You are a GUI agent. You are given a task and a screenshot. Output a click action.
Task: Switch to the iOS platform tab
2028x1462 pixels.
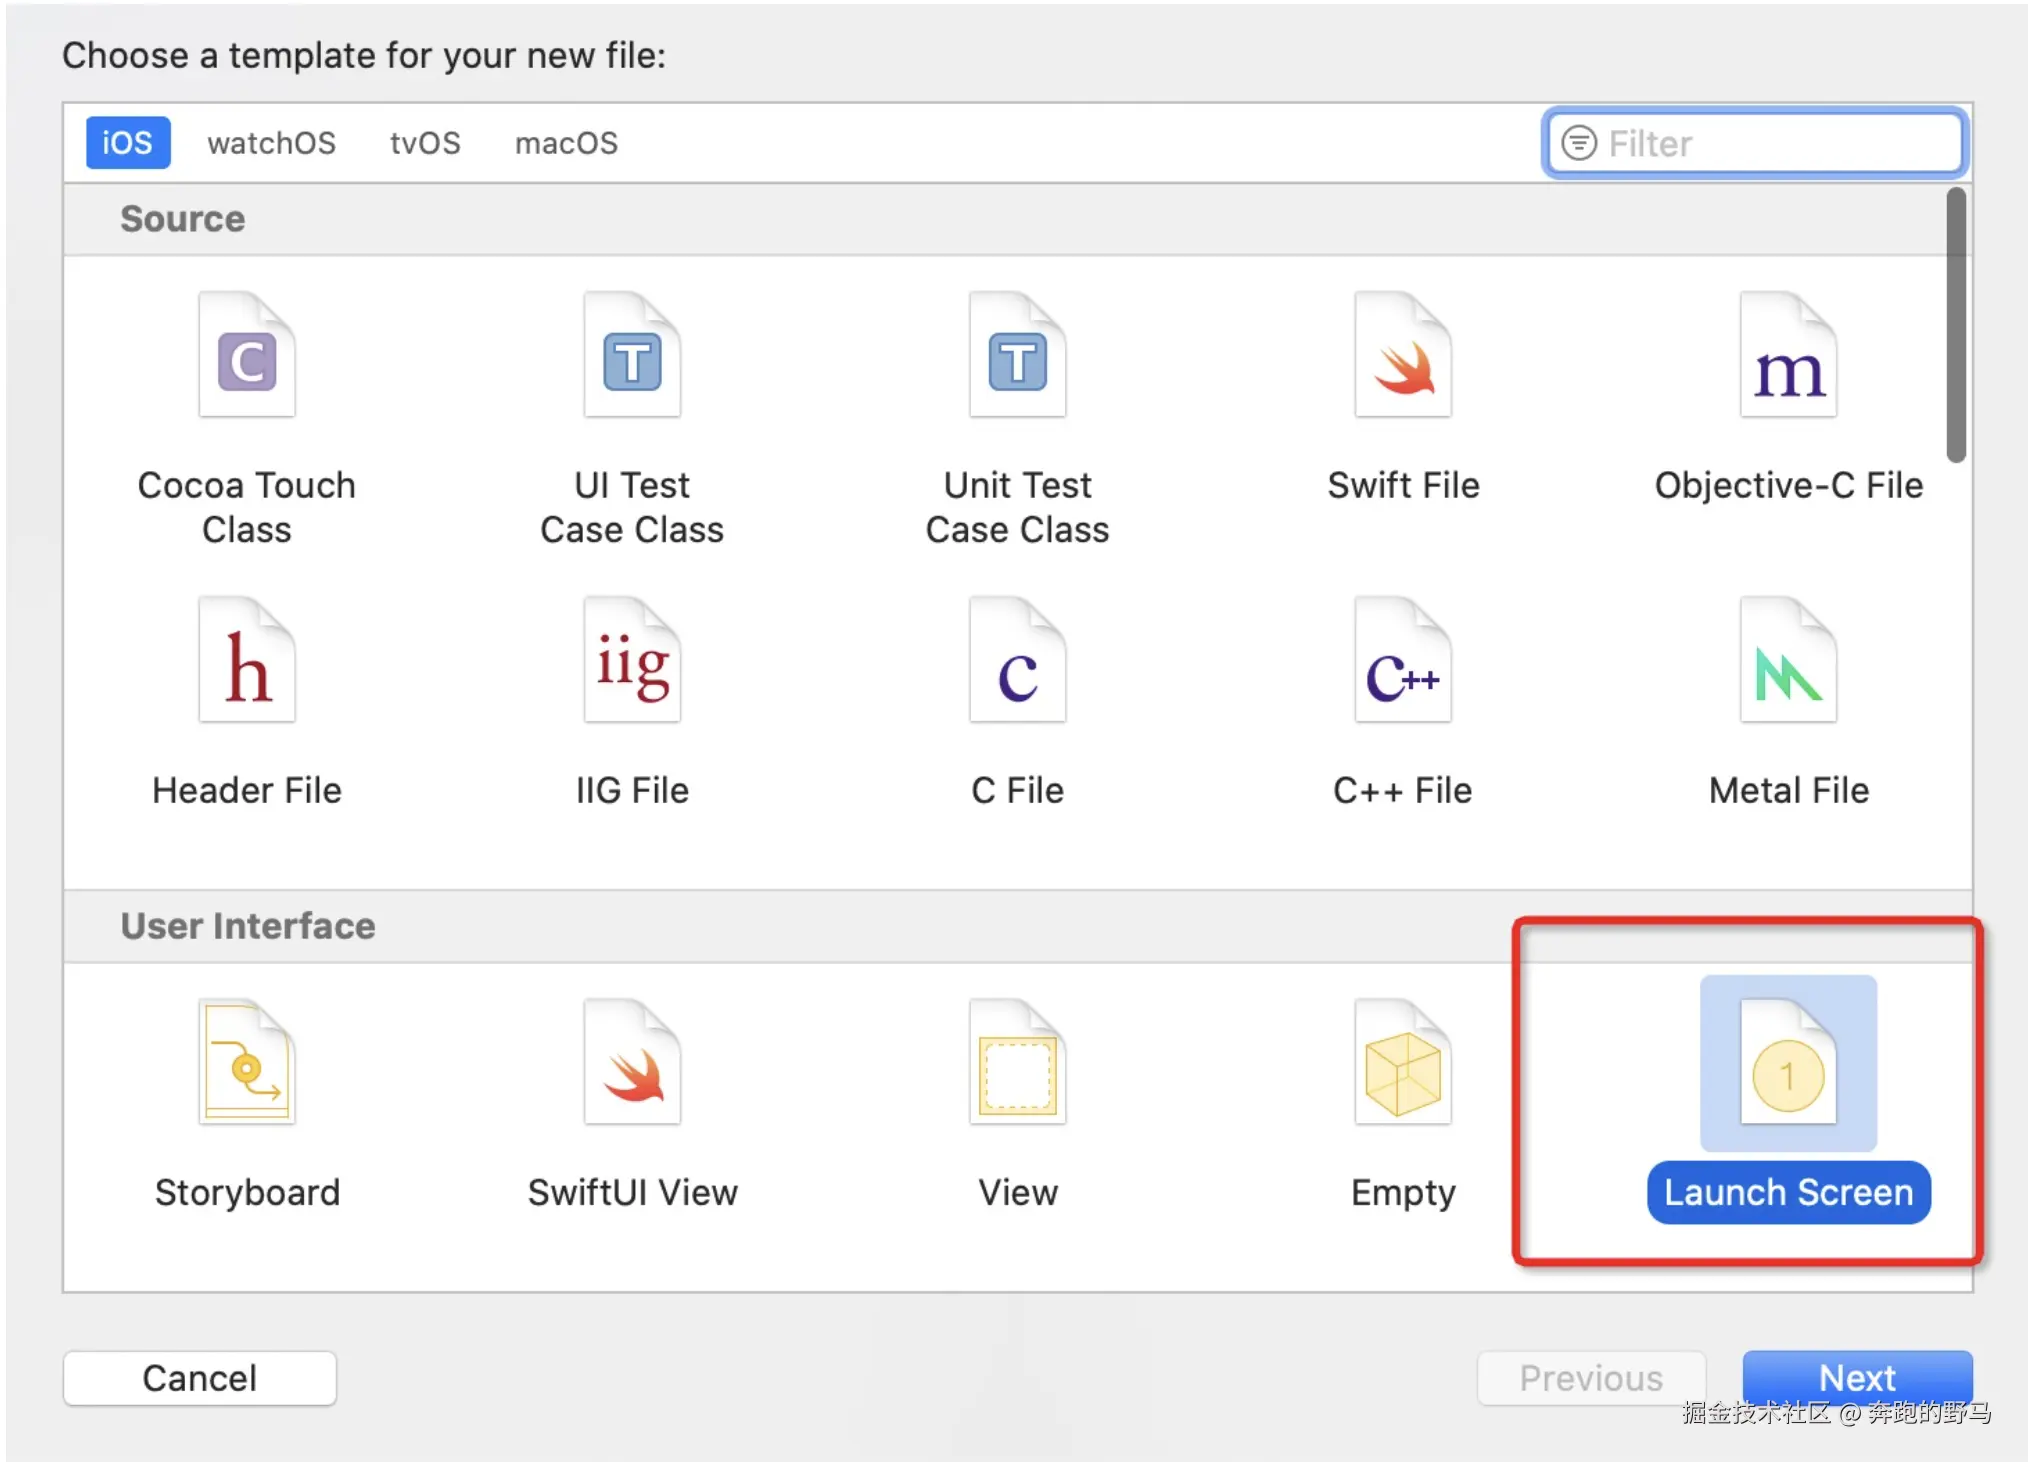[128, 143]
